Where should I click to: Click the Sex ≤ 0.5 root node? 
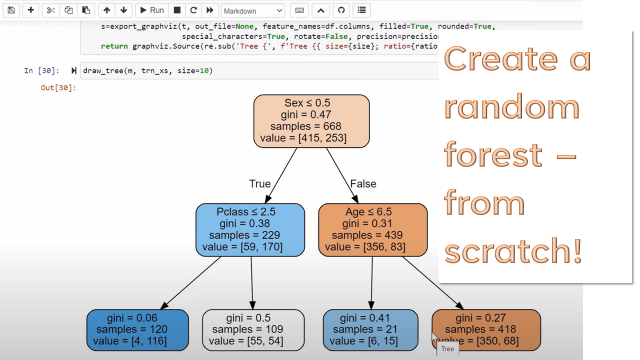pos(311,121)
